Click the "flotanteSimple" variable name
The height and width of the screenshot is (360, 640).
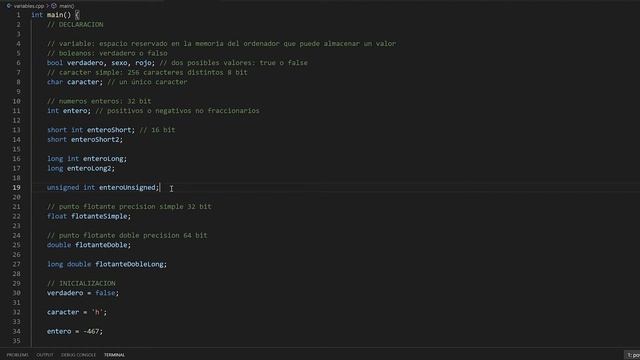[x=99, y=216]
